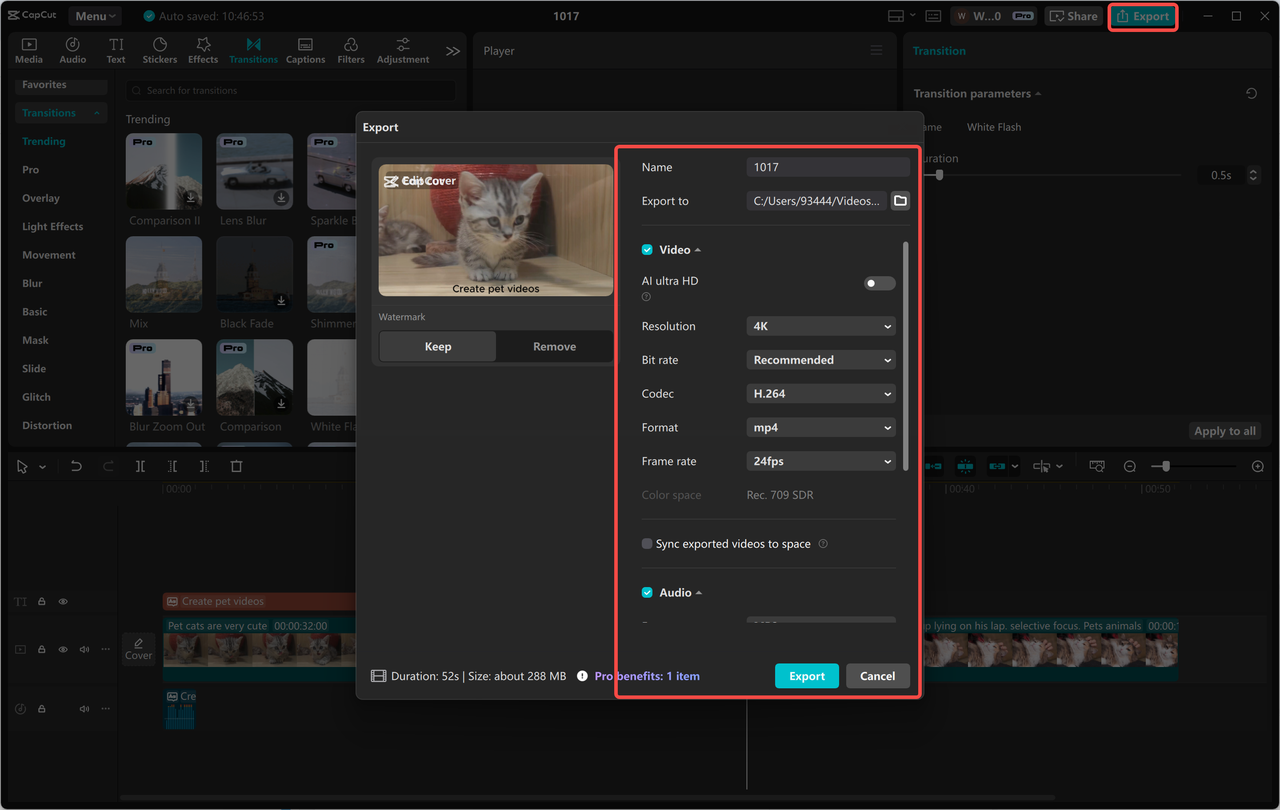The width and height of the screenshot is (1280, 810).
Task: Adjust the transition Duration slider handle
Action: (939, 175)
